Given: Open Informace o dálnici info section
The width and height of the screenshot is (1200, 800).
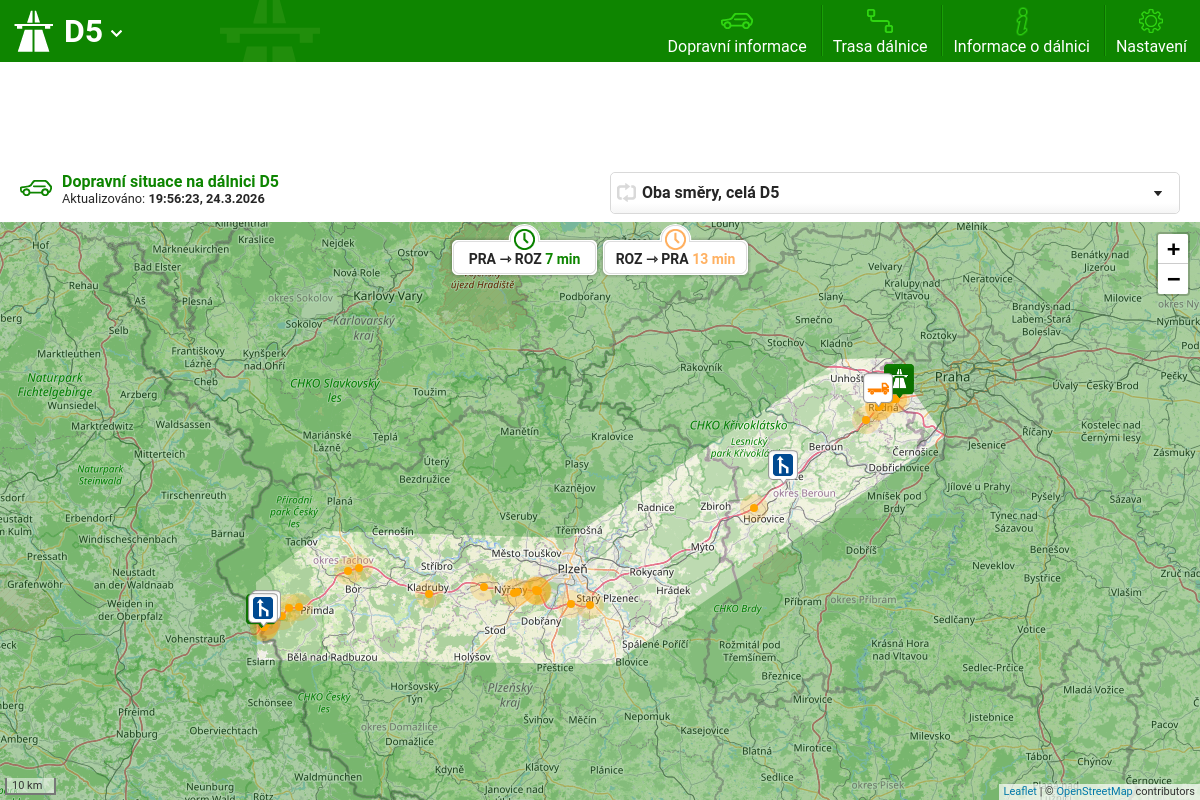Looking at the screenshot, I should coord(1021,32).
